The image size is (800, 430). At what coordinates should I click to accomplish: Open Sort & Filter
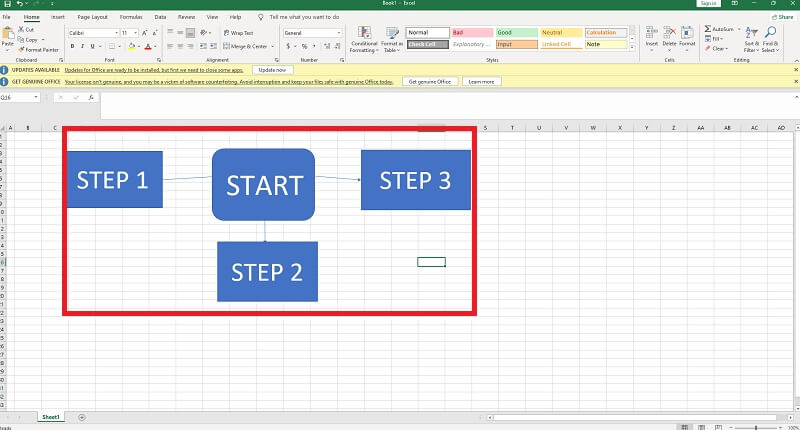pos(752,40)
